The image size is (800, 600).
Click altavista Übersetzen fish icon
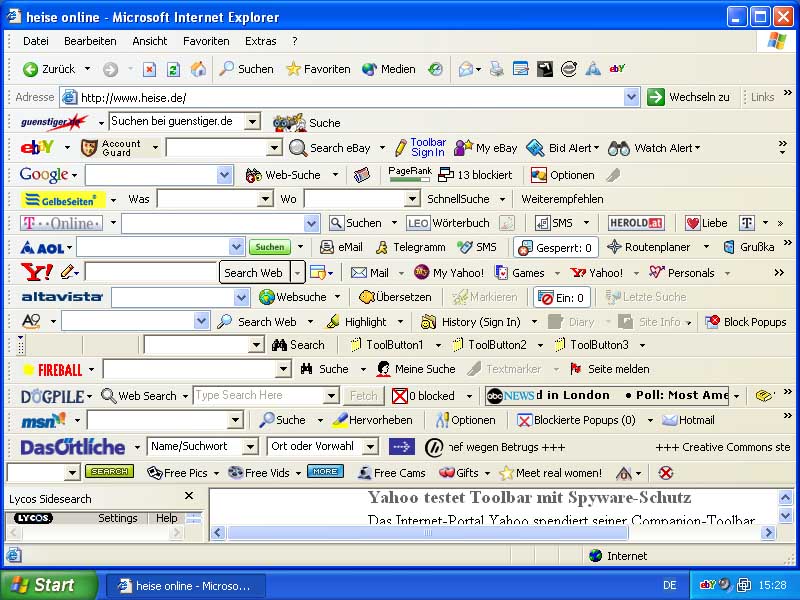coord(367,297)
